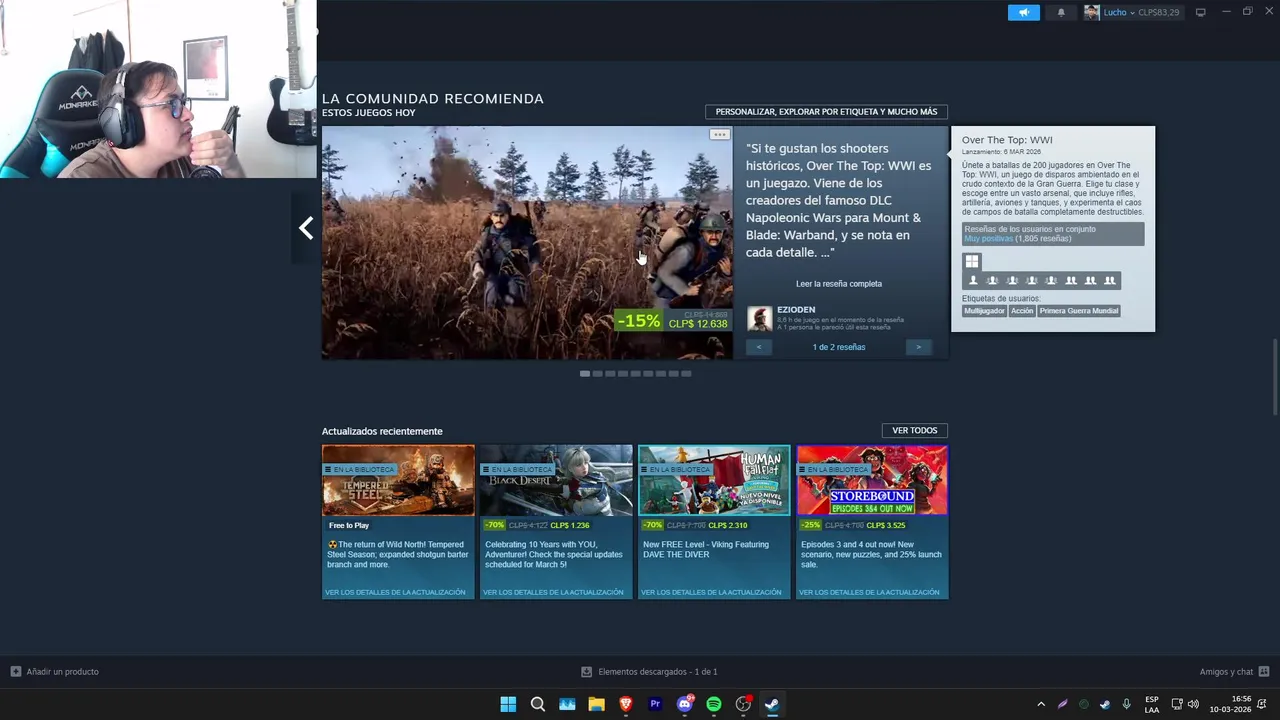Open Over The Top: WWI featured image

pyautogui.click(x=527, y=242)
